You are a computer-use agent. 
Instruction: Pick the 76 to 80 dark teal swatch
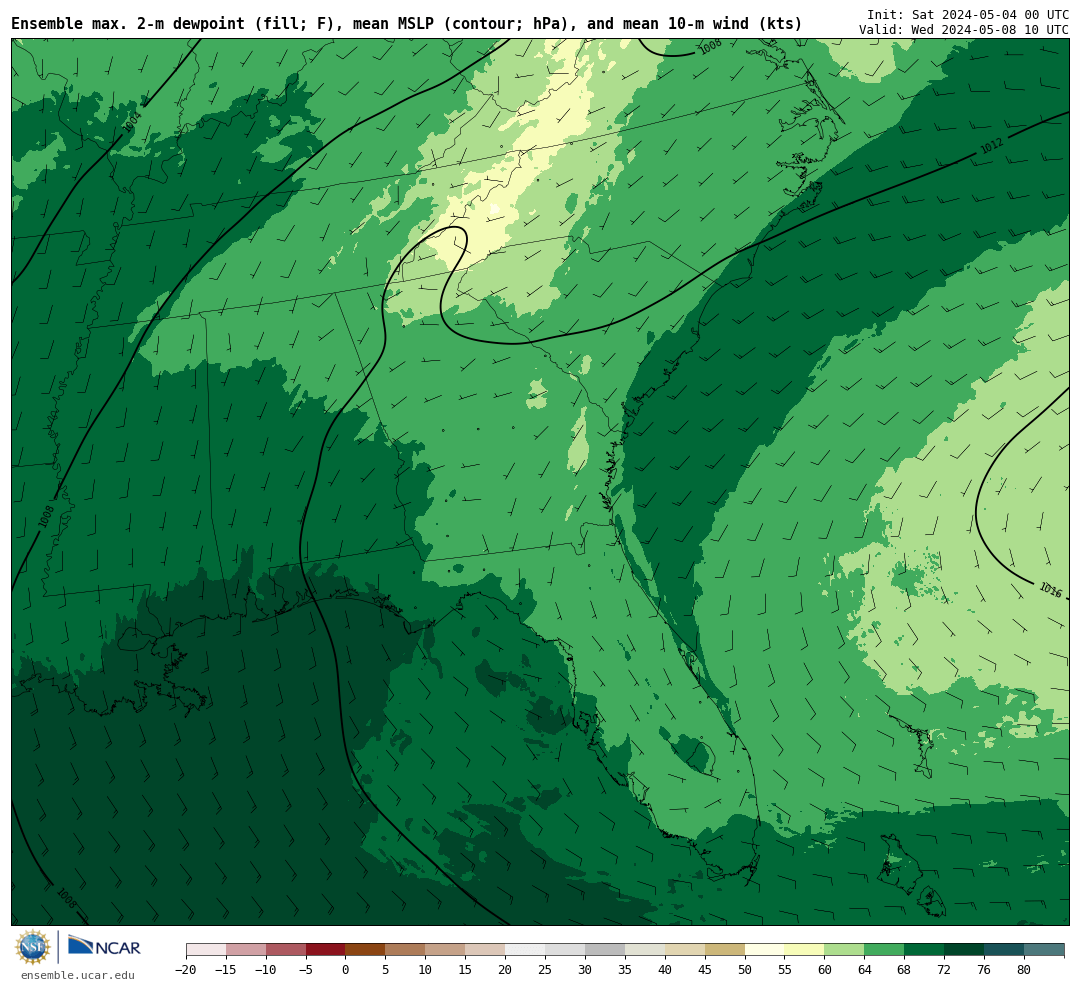click(x=1005, y=950)
